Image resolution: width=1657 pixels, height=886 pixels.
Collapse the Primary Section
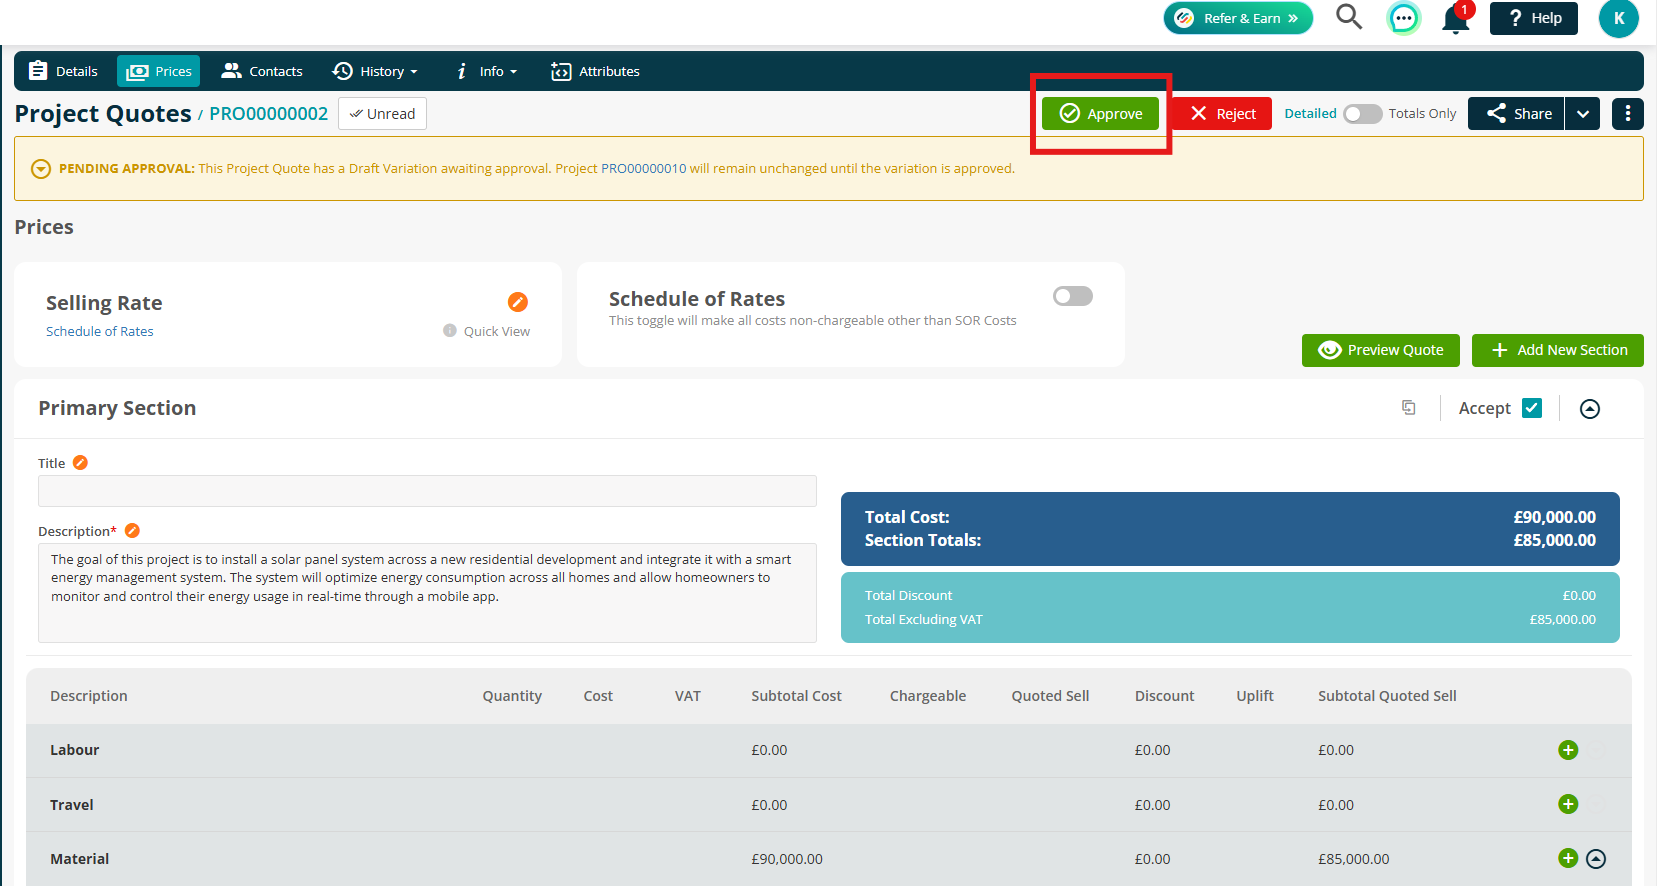coord(1590,409)
